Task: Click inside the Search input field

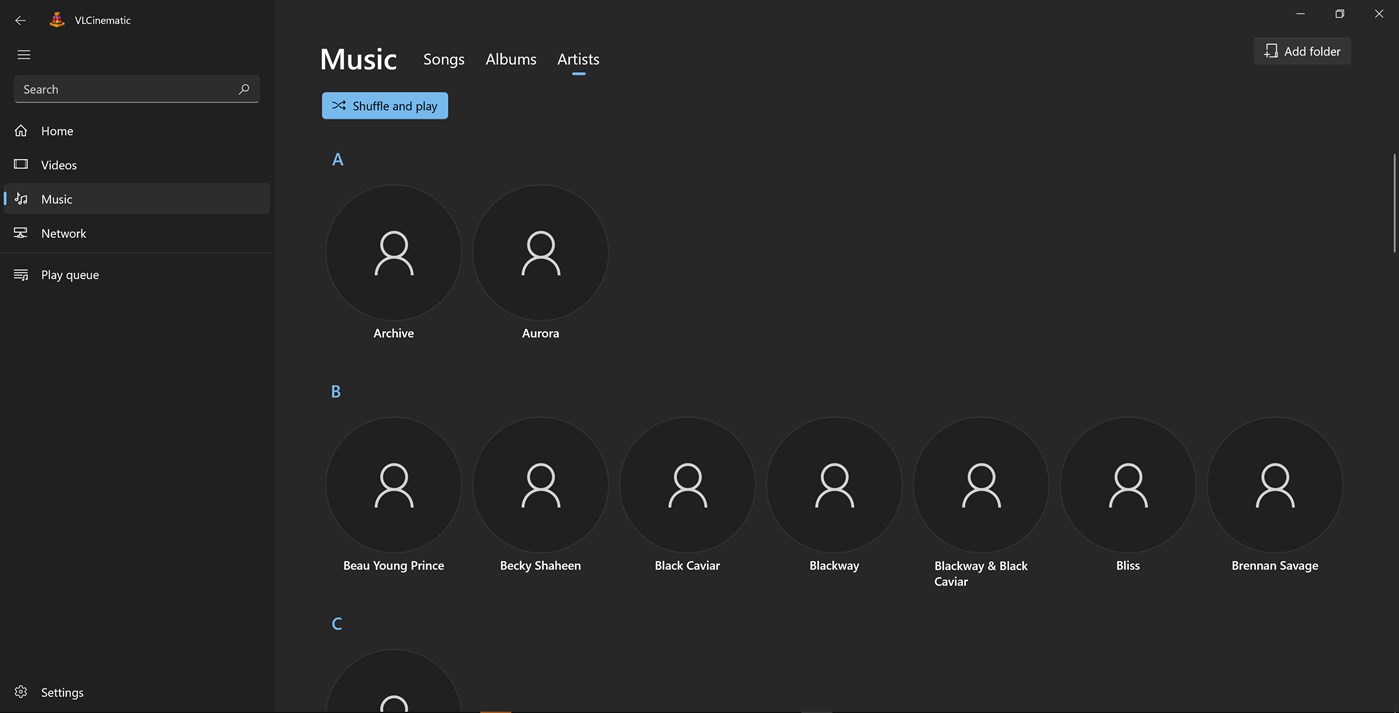Action: (x=120, y=89)
